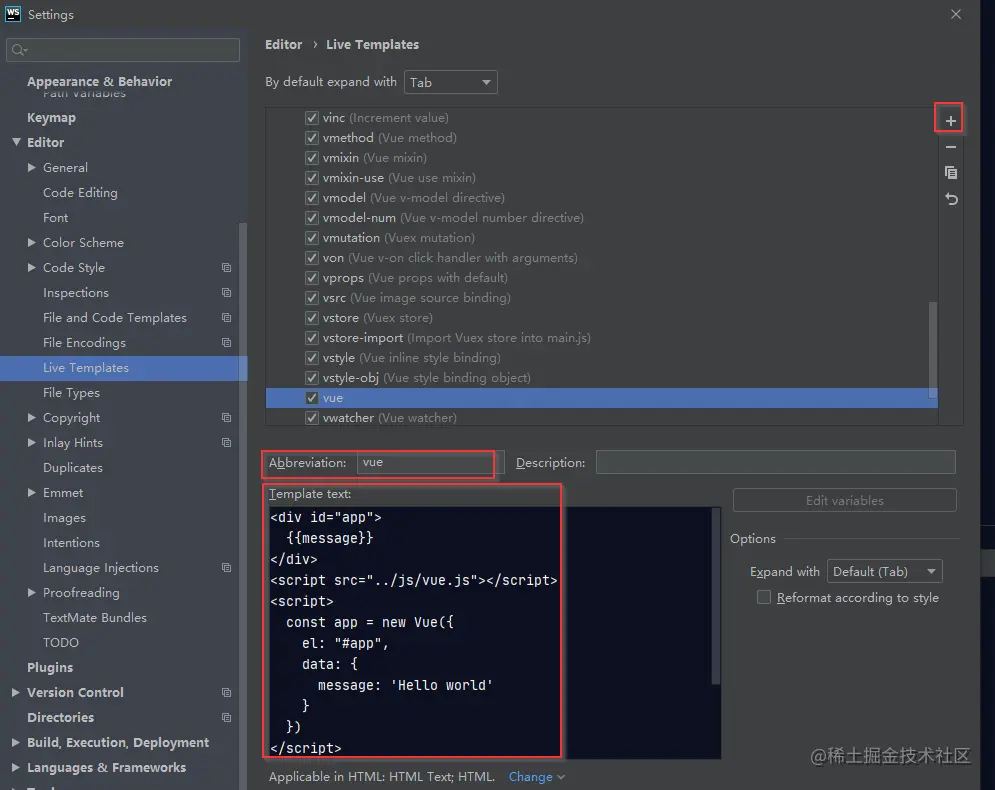
Task: Click the project-level icon beside Code Style
Action: [x=227, y=268]
